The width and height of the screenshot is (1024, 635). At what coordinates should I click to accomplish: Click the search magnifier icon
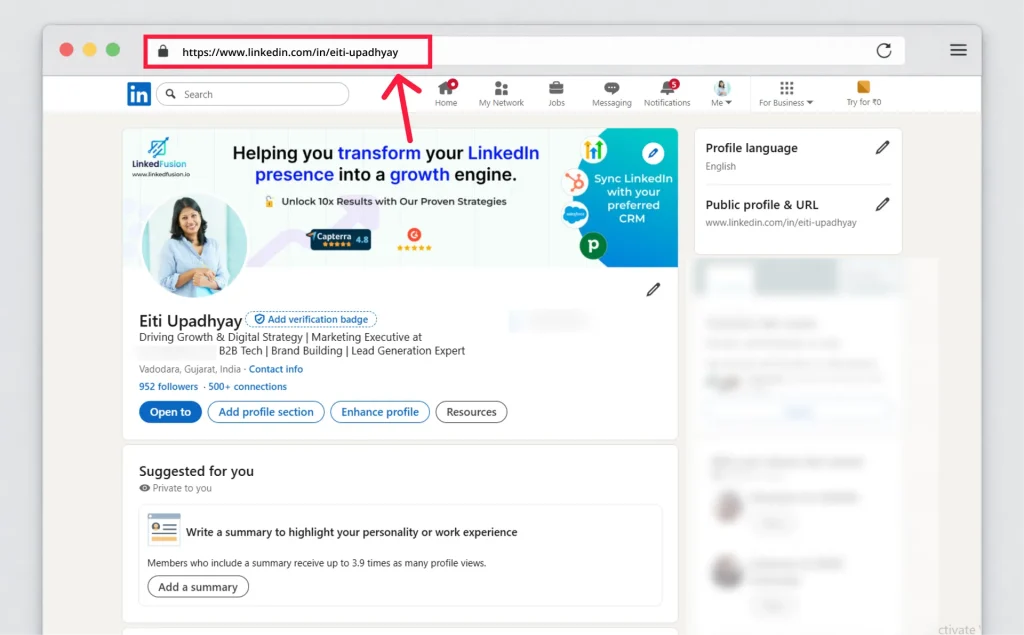tap(170, 94)
